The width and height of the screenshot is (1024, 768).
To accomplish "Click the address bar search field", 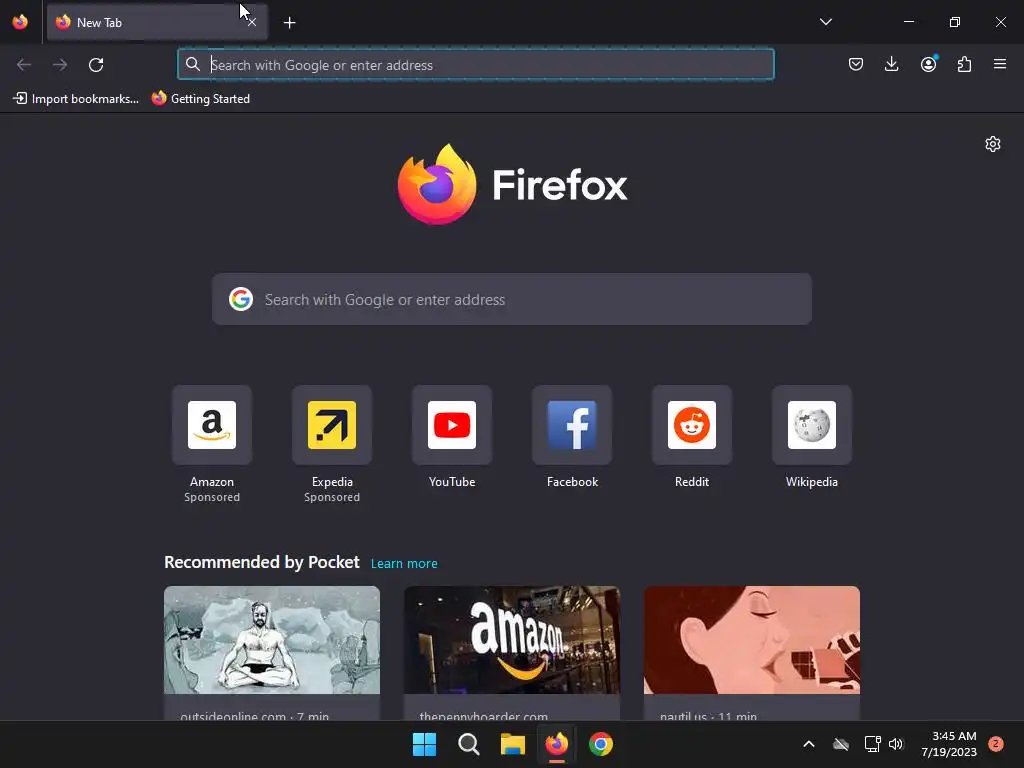I will [x=475, y=65].
